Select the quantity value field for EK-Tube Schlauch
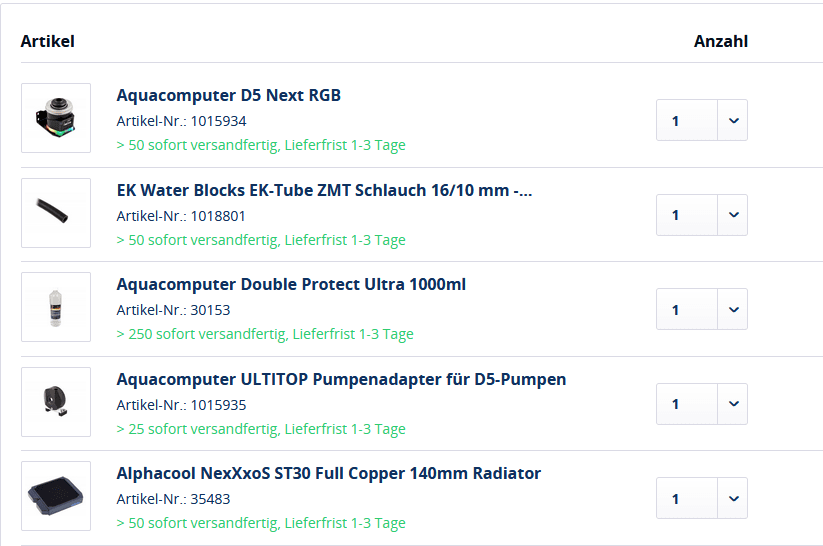823x546 pixels. (687, 215)
